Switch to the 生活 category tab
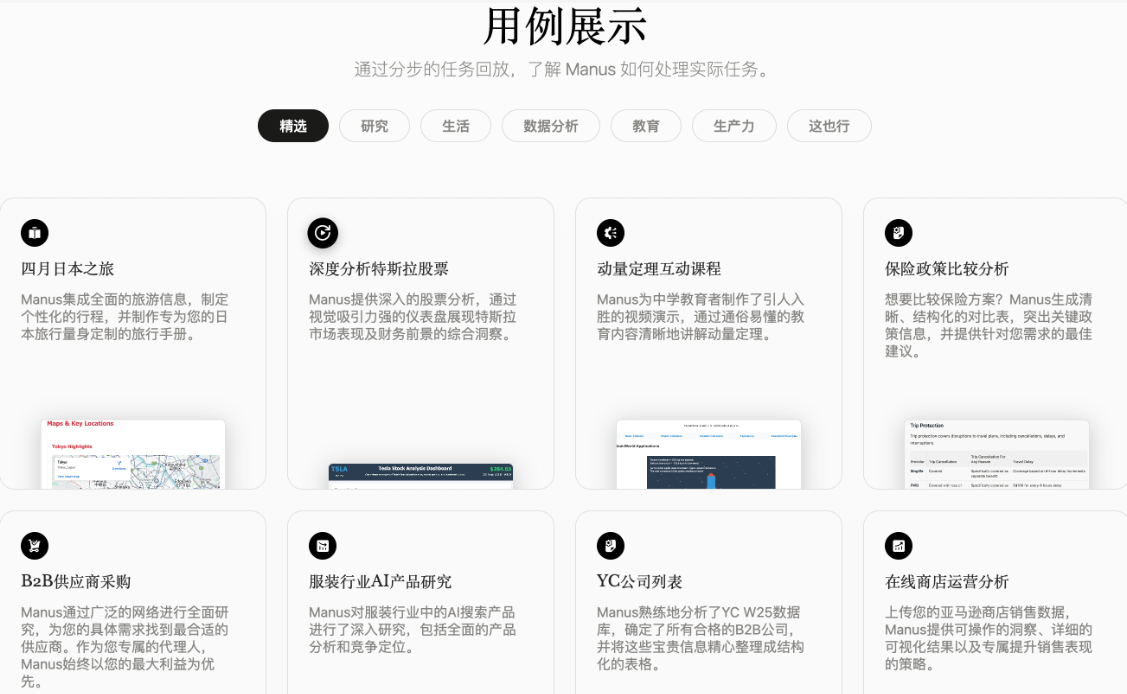 [456, 126]
